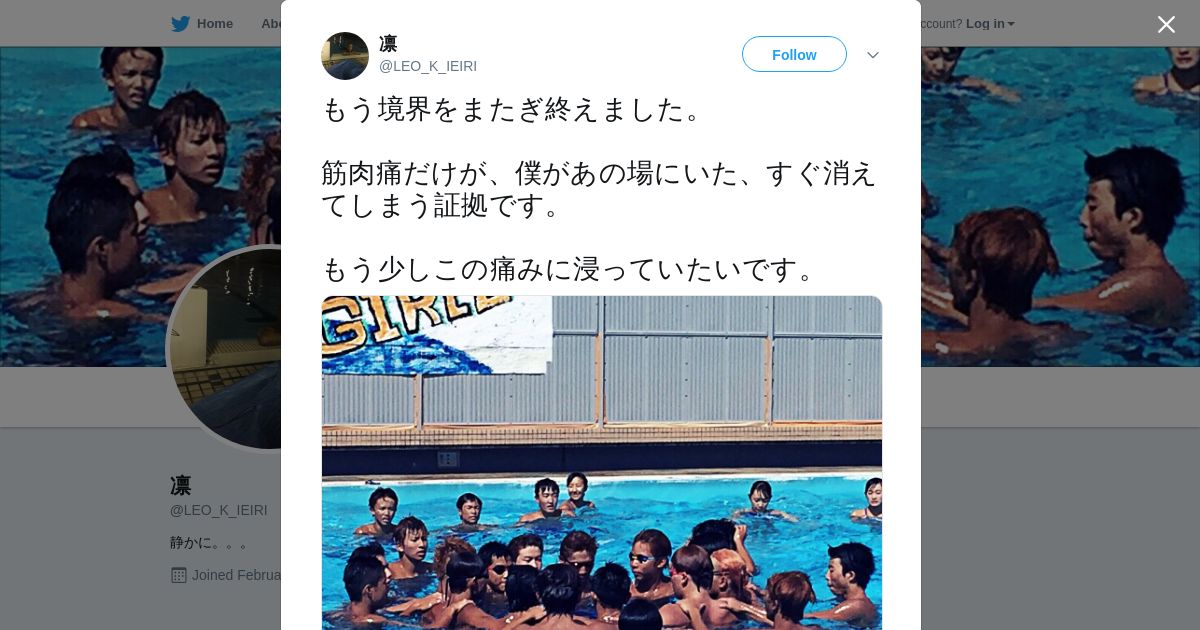Close the tweet overlay with X
1200x630 pixels.
[x=1166, y=24]
